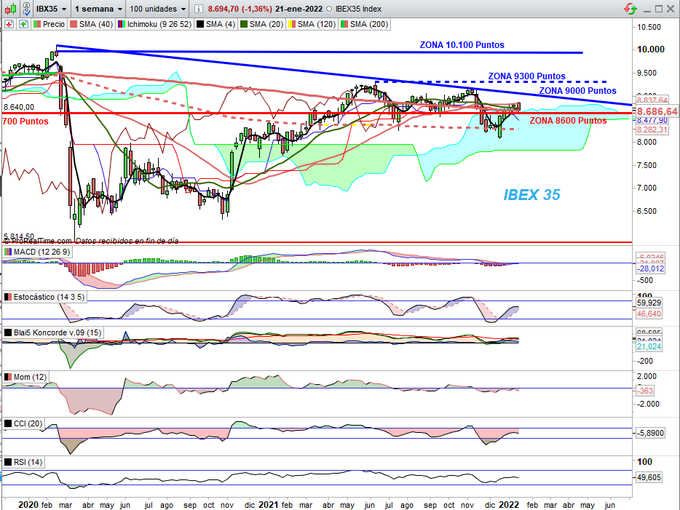Open the candlestick chart style icon
The image size is (680, 510).
coord(10,8)
